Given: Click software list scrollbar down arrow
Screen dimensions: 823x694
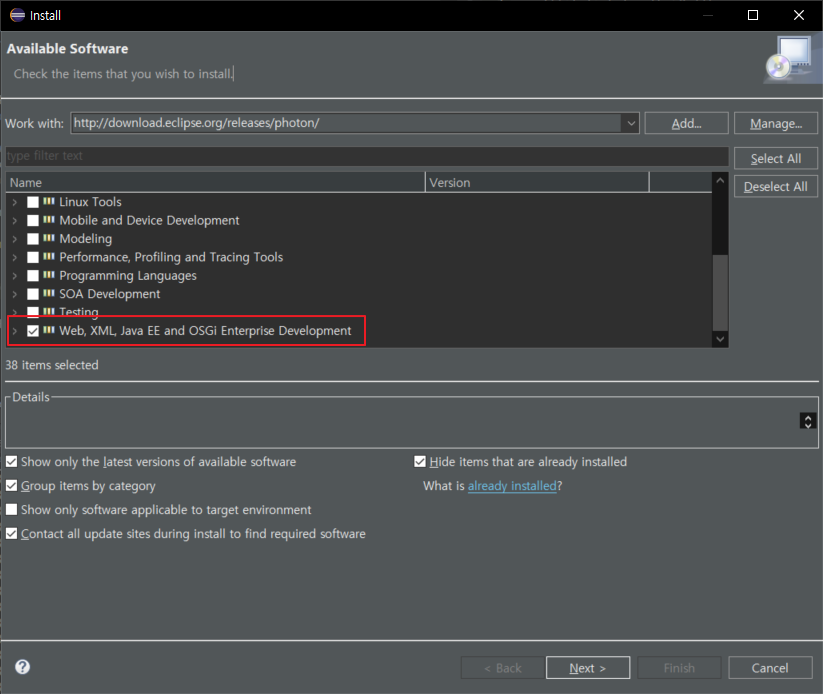Looking at the screenshot, I should point(720,339).
